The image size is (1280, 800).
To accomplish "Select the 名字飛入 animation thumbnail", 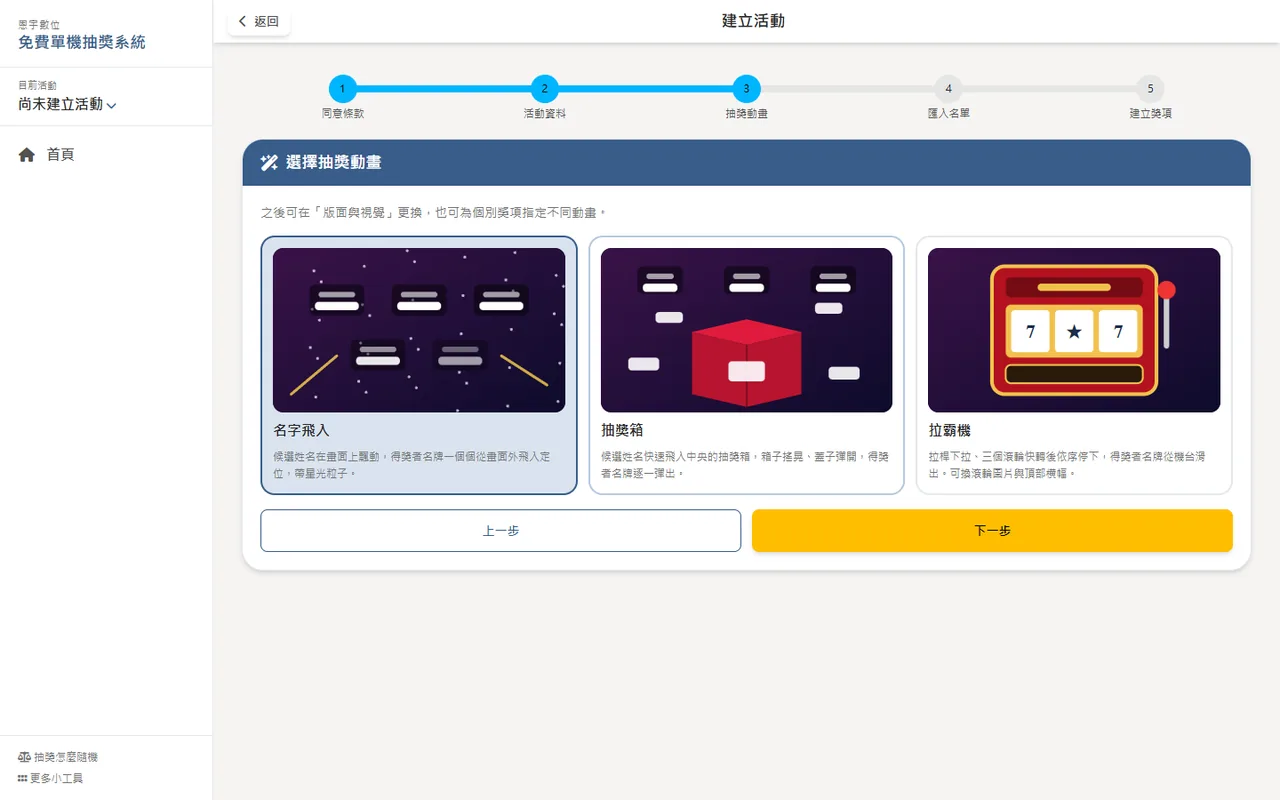I will click(x=419, y=330).
